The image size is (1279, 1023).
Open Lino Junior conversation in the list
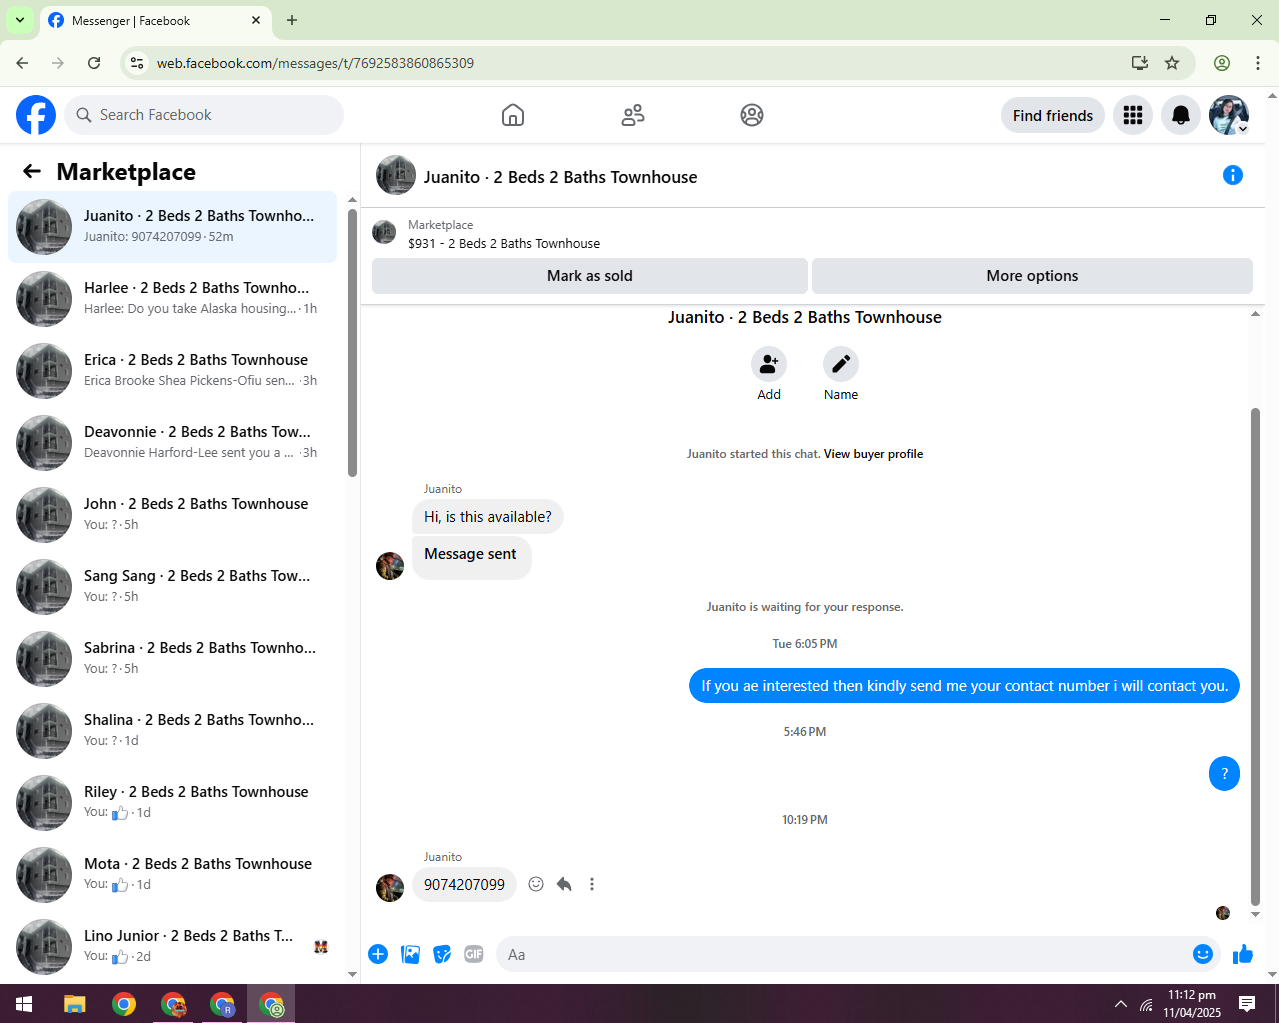coord(172,947)
